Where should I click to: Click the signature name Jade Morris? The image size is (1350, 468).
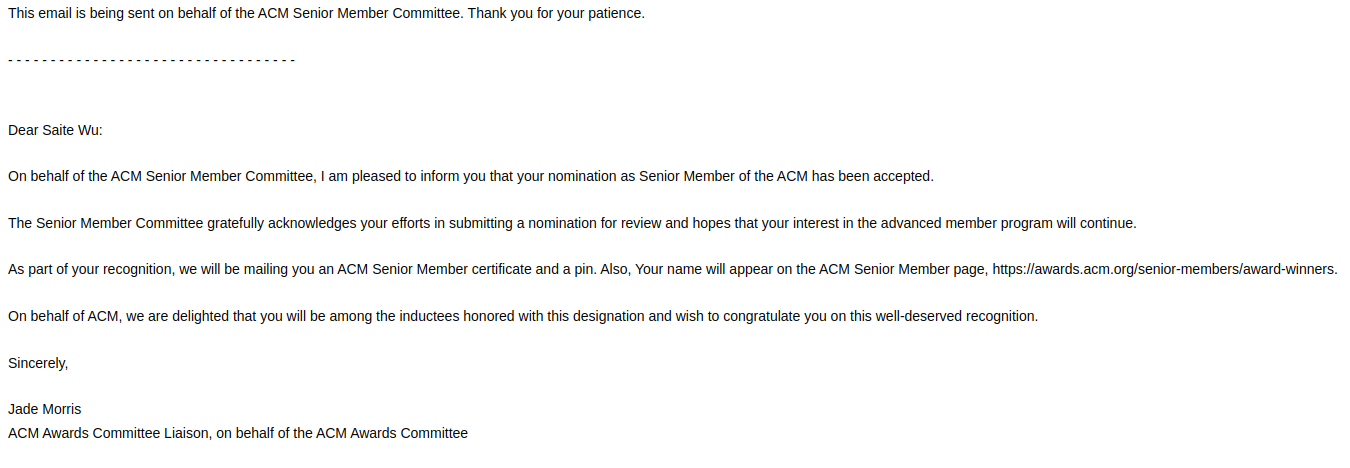(45, 409)
